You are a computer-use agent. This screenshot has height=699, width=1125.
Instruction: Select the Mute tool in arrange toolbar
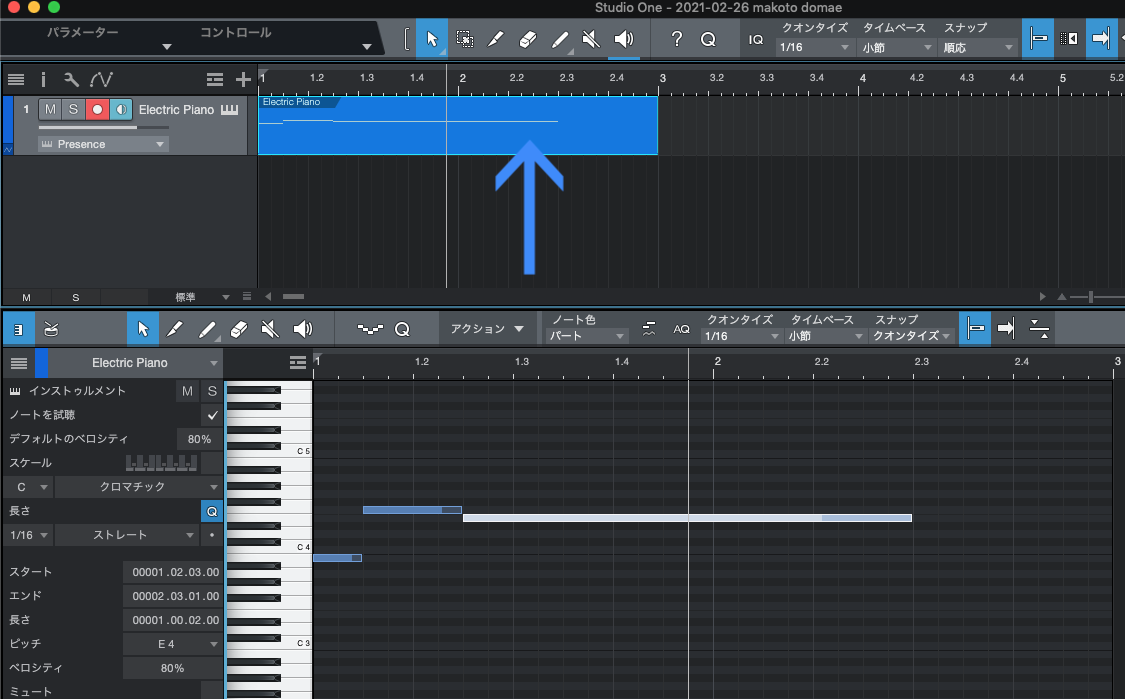coord(591,39)
